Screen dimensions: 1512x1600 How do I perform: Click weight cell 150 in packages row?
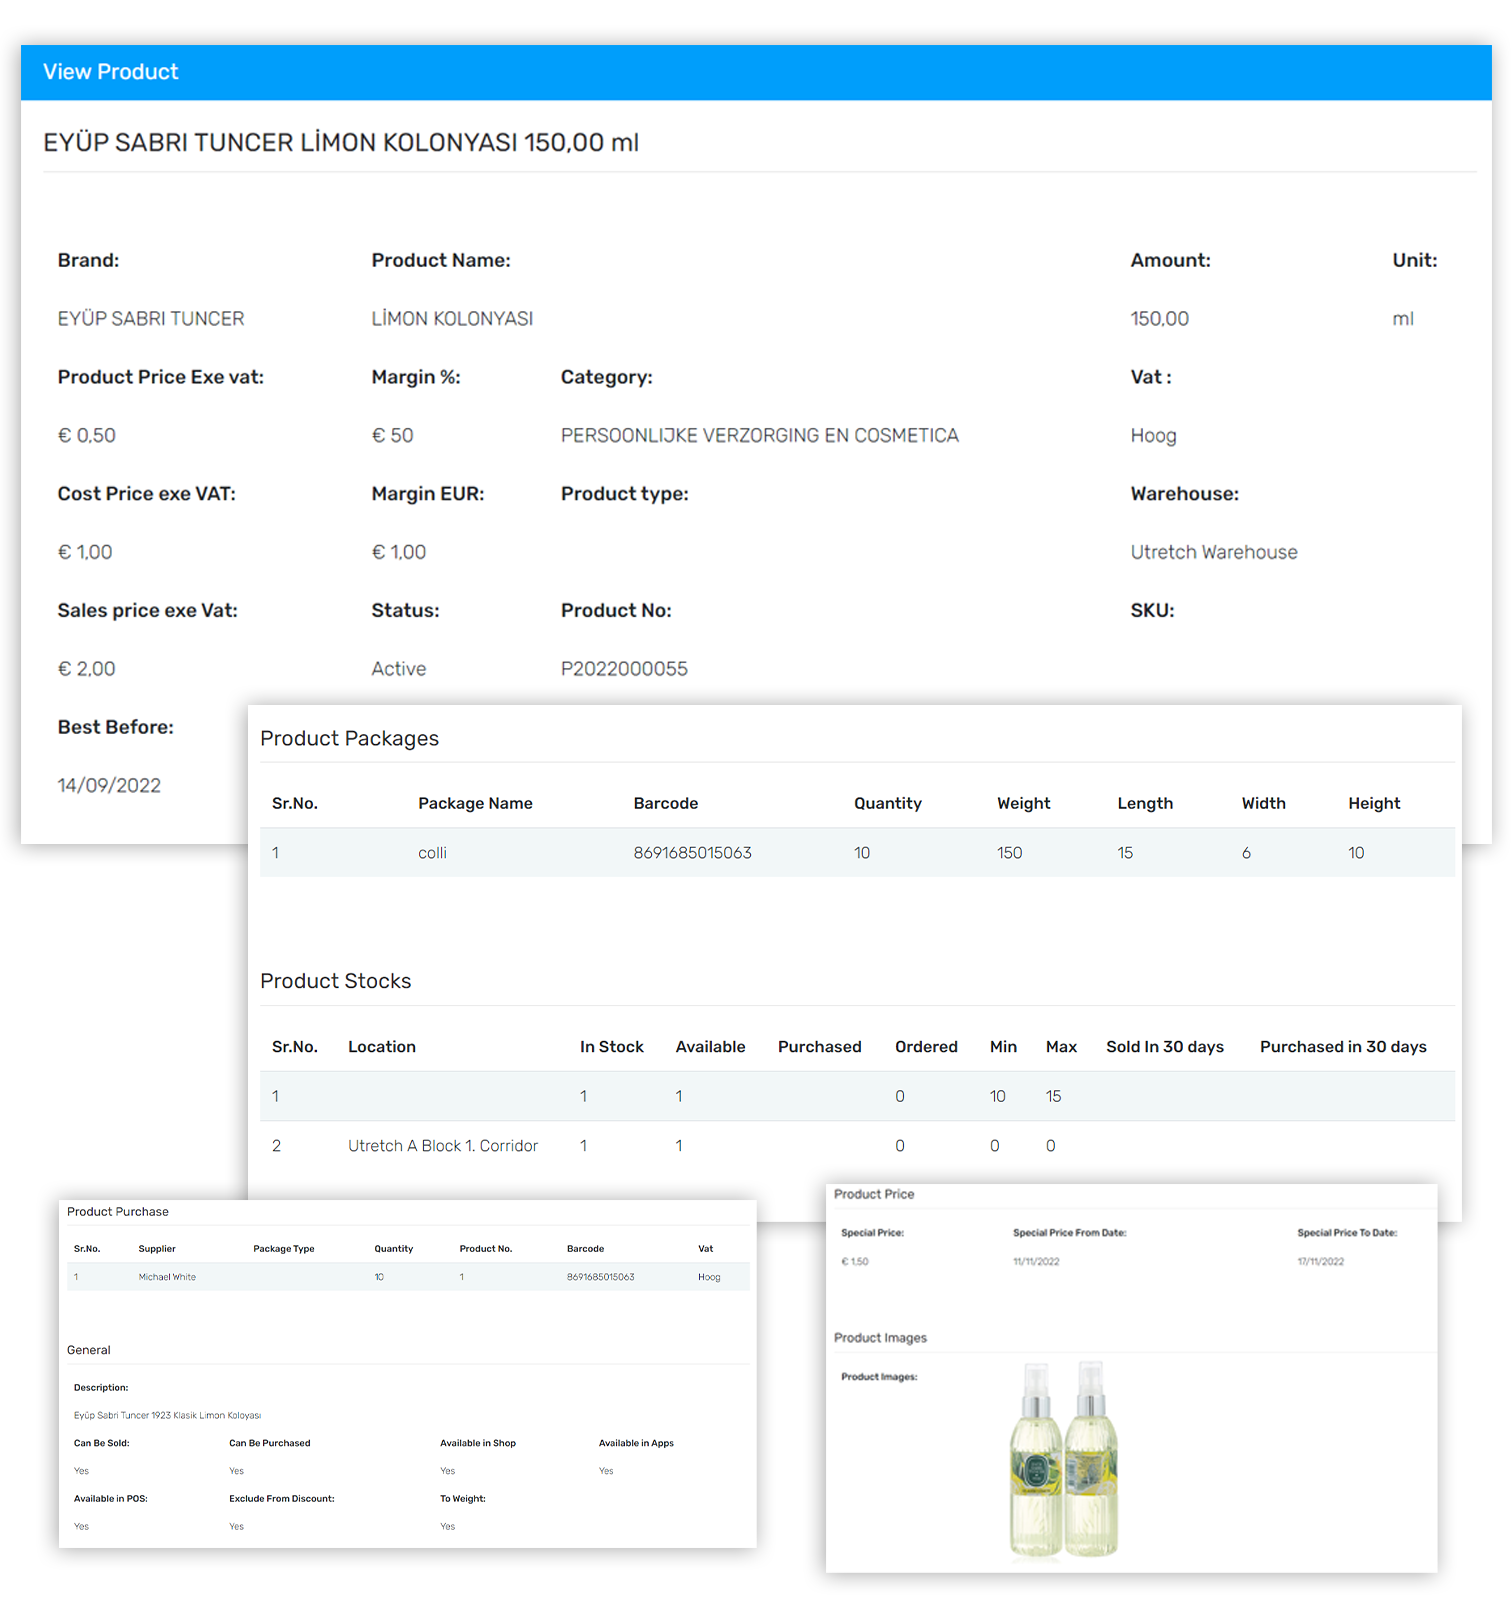pos(1010,853)
